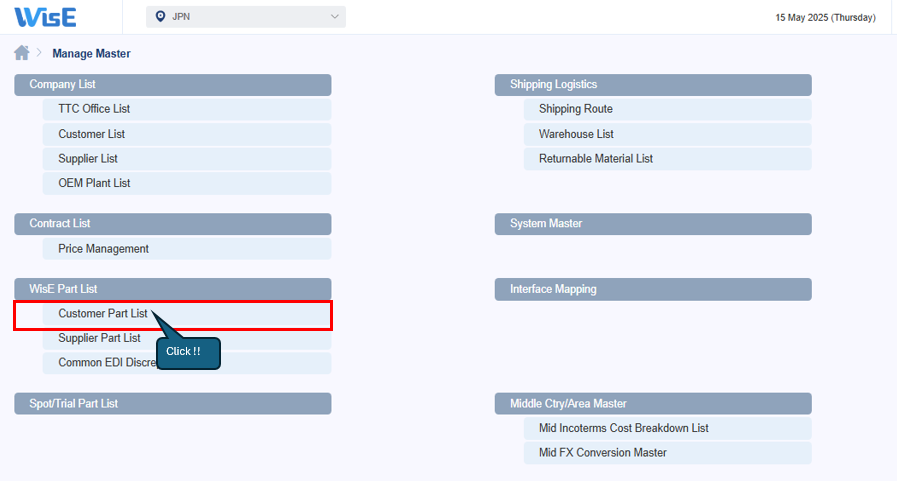Go to home via house icon
Screen dimensions: 897x484
click(21, 53)
